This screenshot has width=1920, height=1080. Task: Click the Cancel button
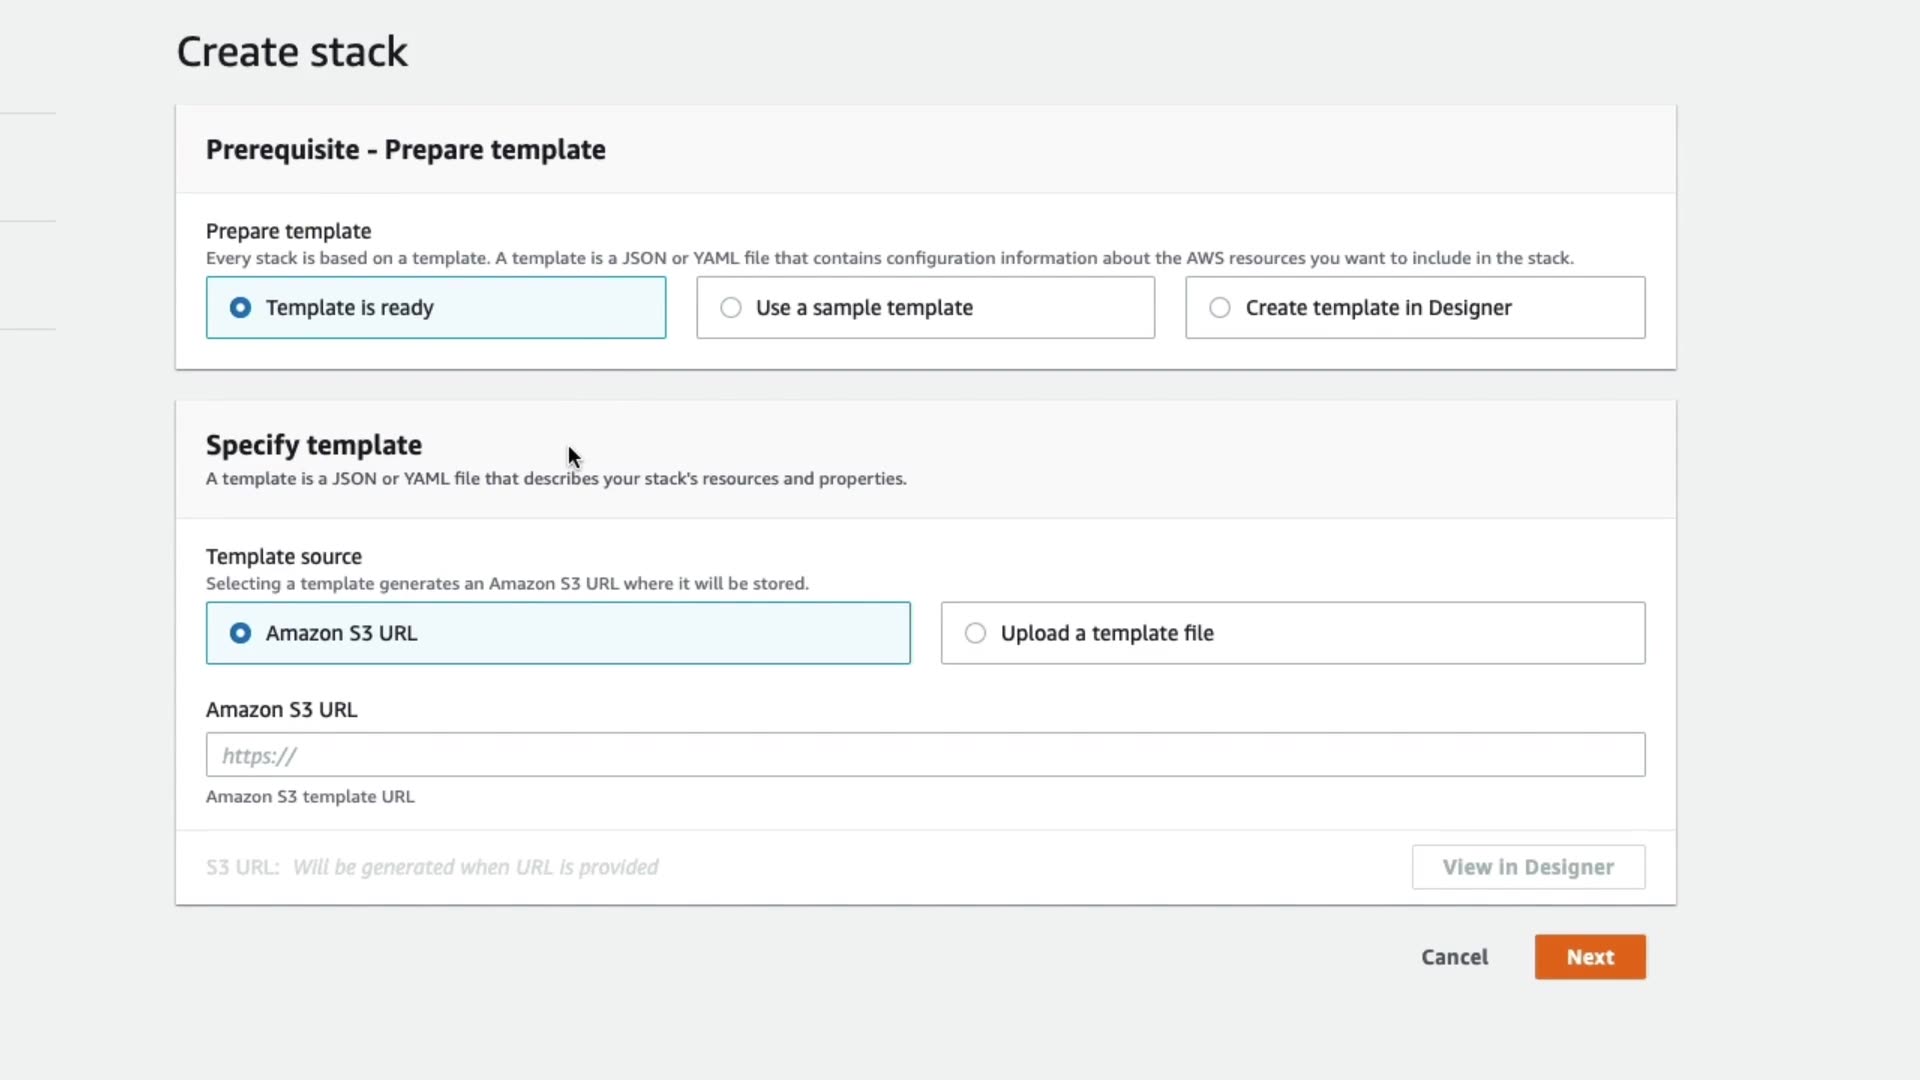point(1454,957)
